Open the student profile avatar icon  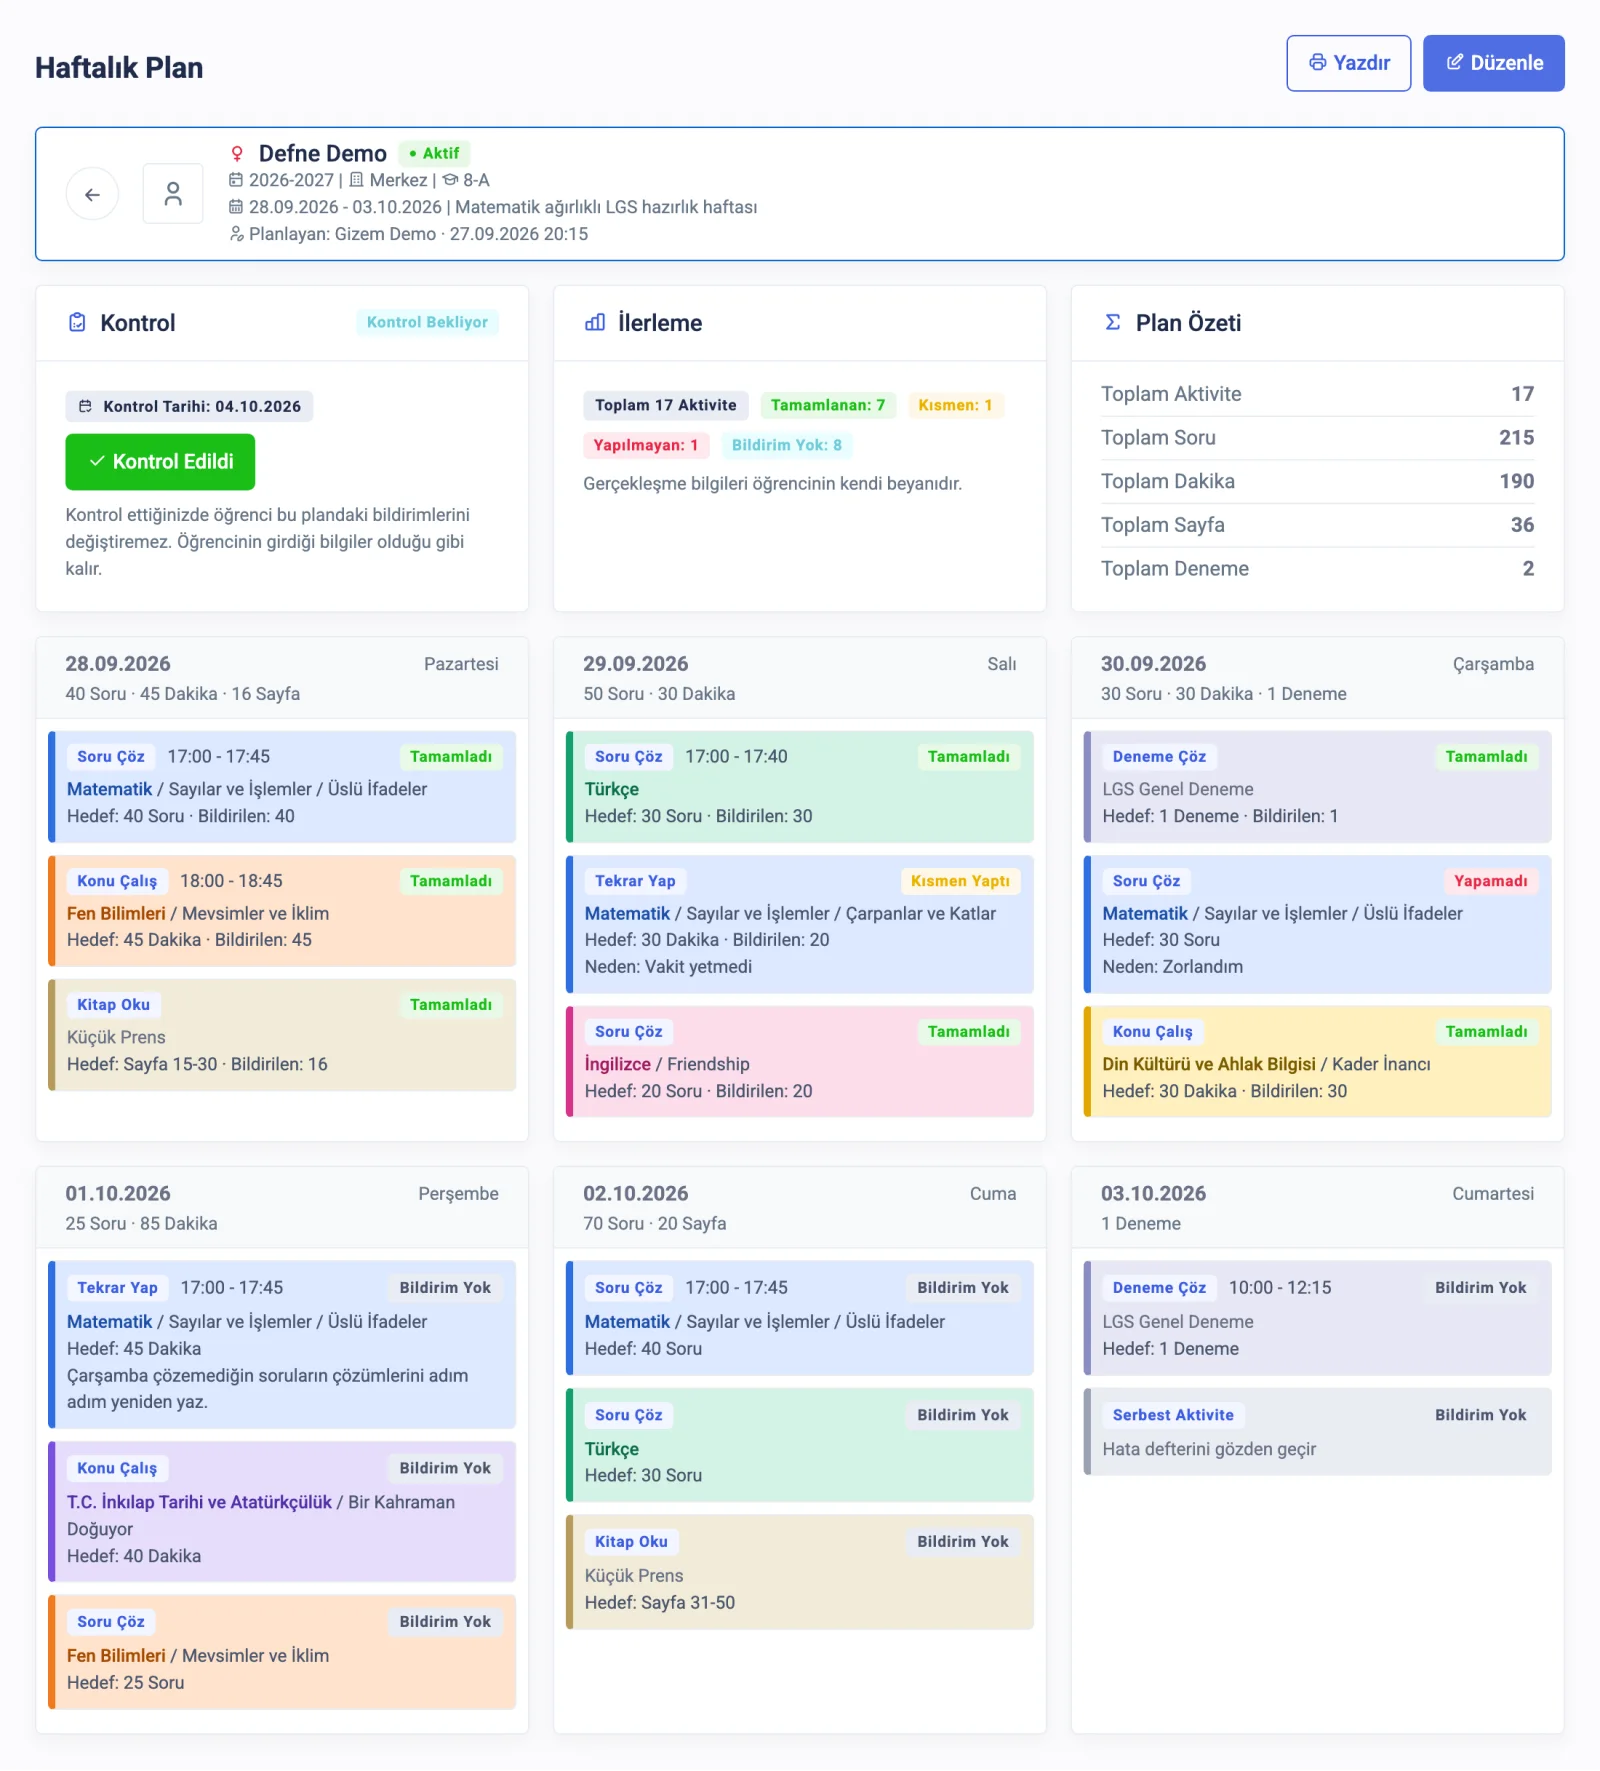(173, 194)
